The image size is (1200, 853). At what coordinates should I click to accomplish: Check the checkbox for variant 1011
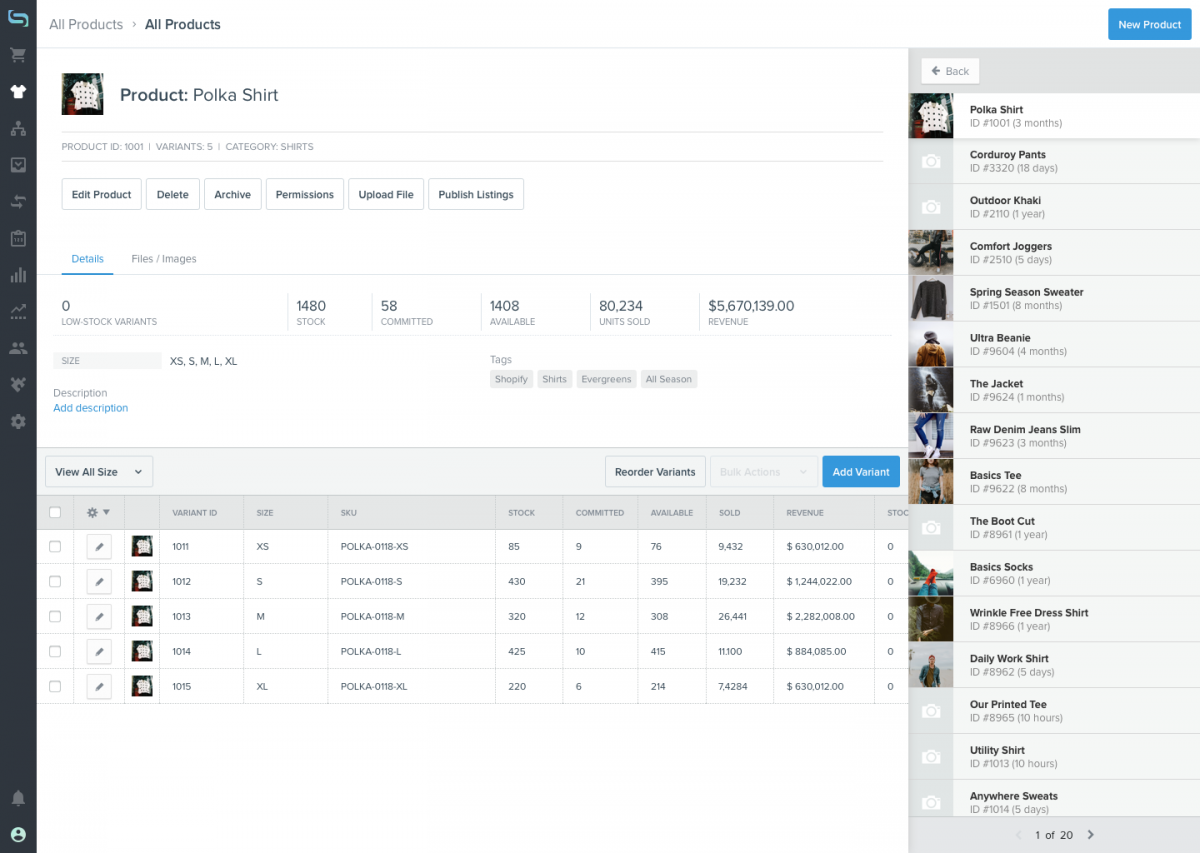(55, 546)
